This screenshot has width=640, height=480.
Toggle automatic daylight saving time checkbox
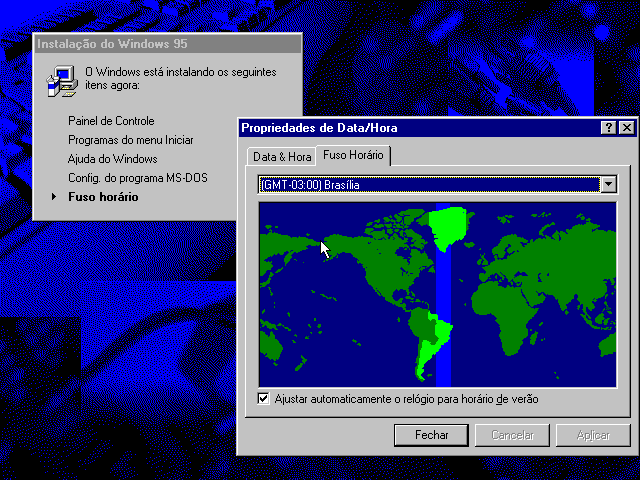pyautogui.click(x=264, y=398)
